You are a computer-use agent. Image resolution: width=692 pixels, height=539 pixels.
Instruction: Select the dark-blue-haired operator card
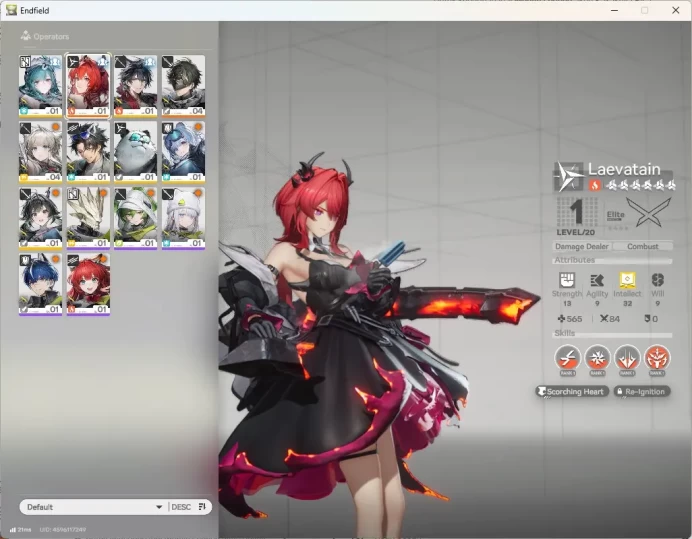(x=41, y=284)
